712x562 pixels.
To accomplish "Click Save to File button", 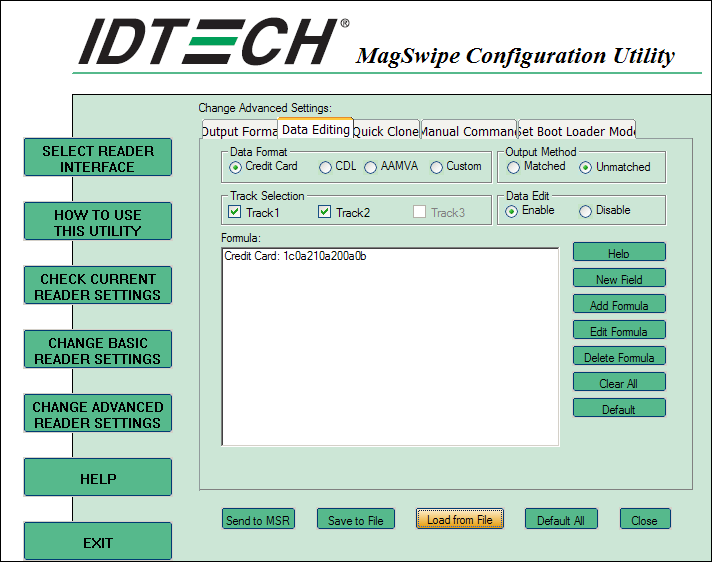I will (x=356, y=519).
